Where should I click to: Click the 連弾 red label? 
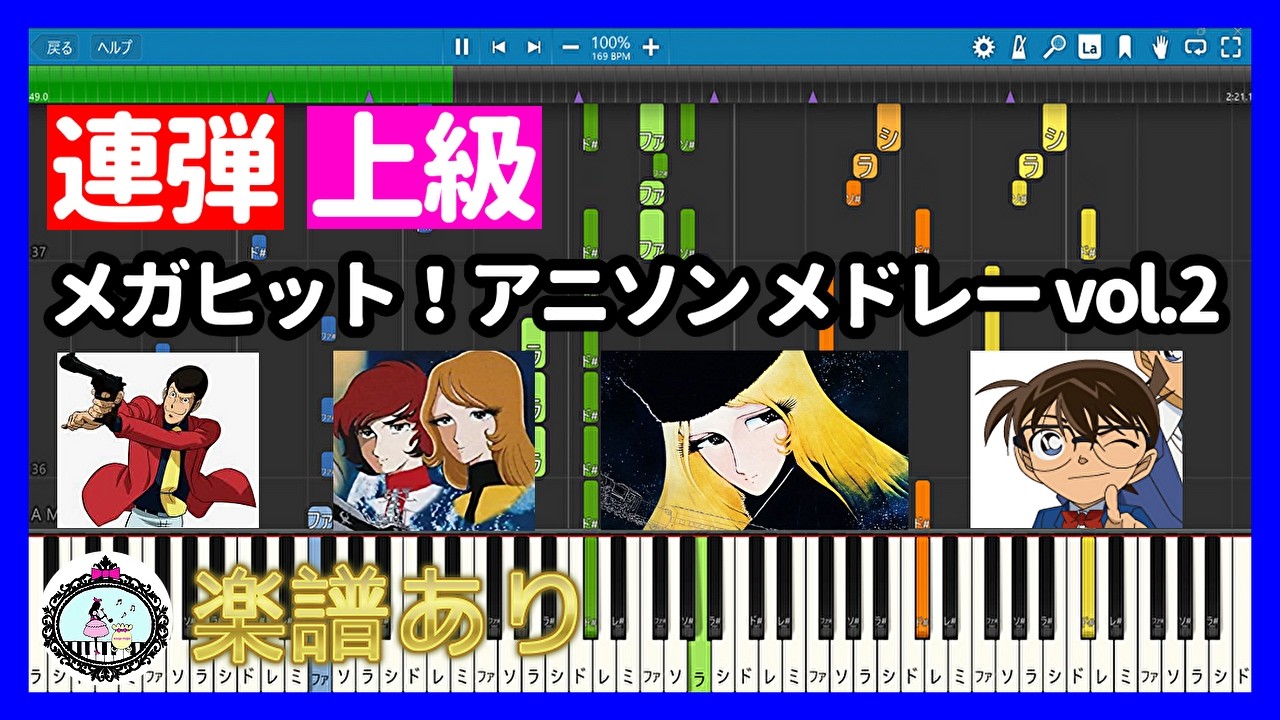click(165, 168)
